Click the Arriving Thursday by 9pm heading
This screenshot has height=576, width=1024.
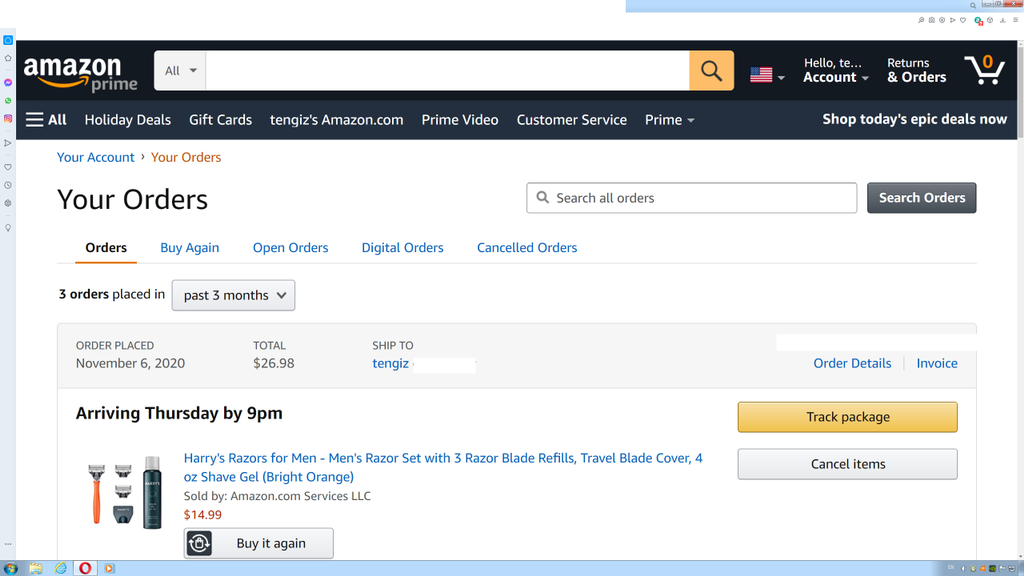(x=179, y=413)
